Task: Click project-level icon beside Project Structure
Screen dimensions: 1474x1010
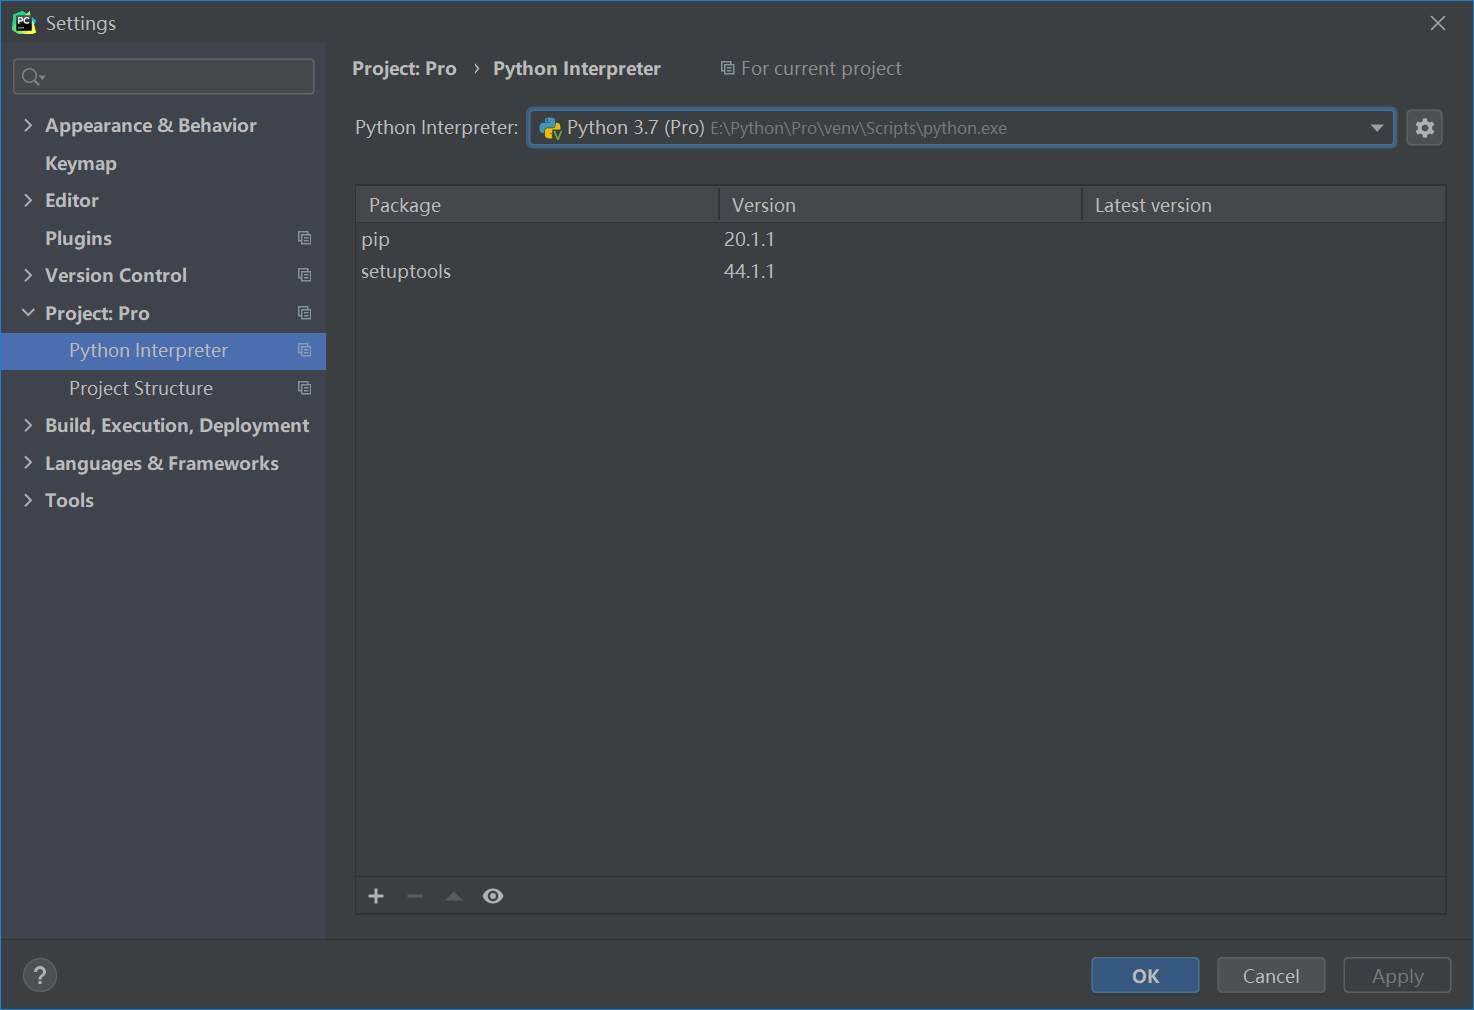Action: tap(305, 388)
